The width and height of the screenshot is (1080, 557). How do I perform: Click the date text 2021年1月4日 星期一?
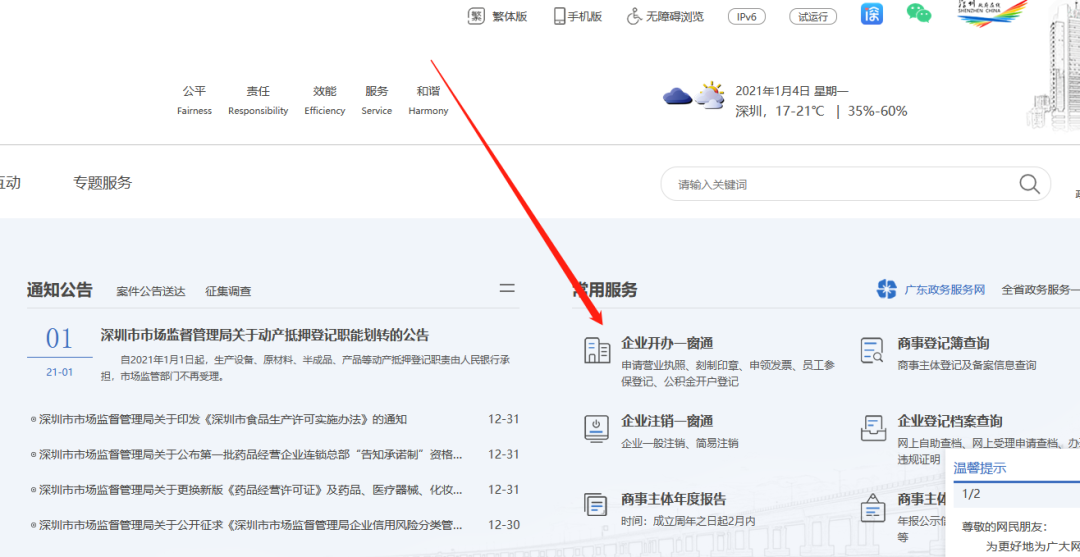[792, 91]
